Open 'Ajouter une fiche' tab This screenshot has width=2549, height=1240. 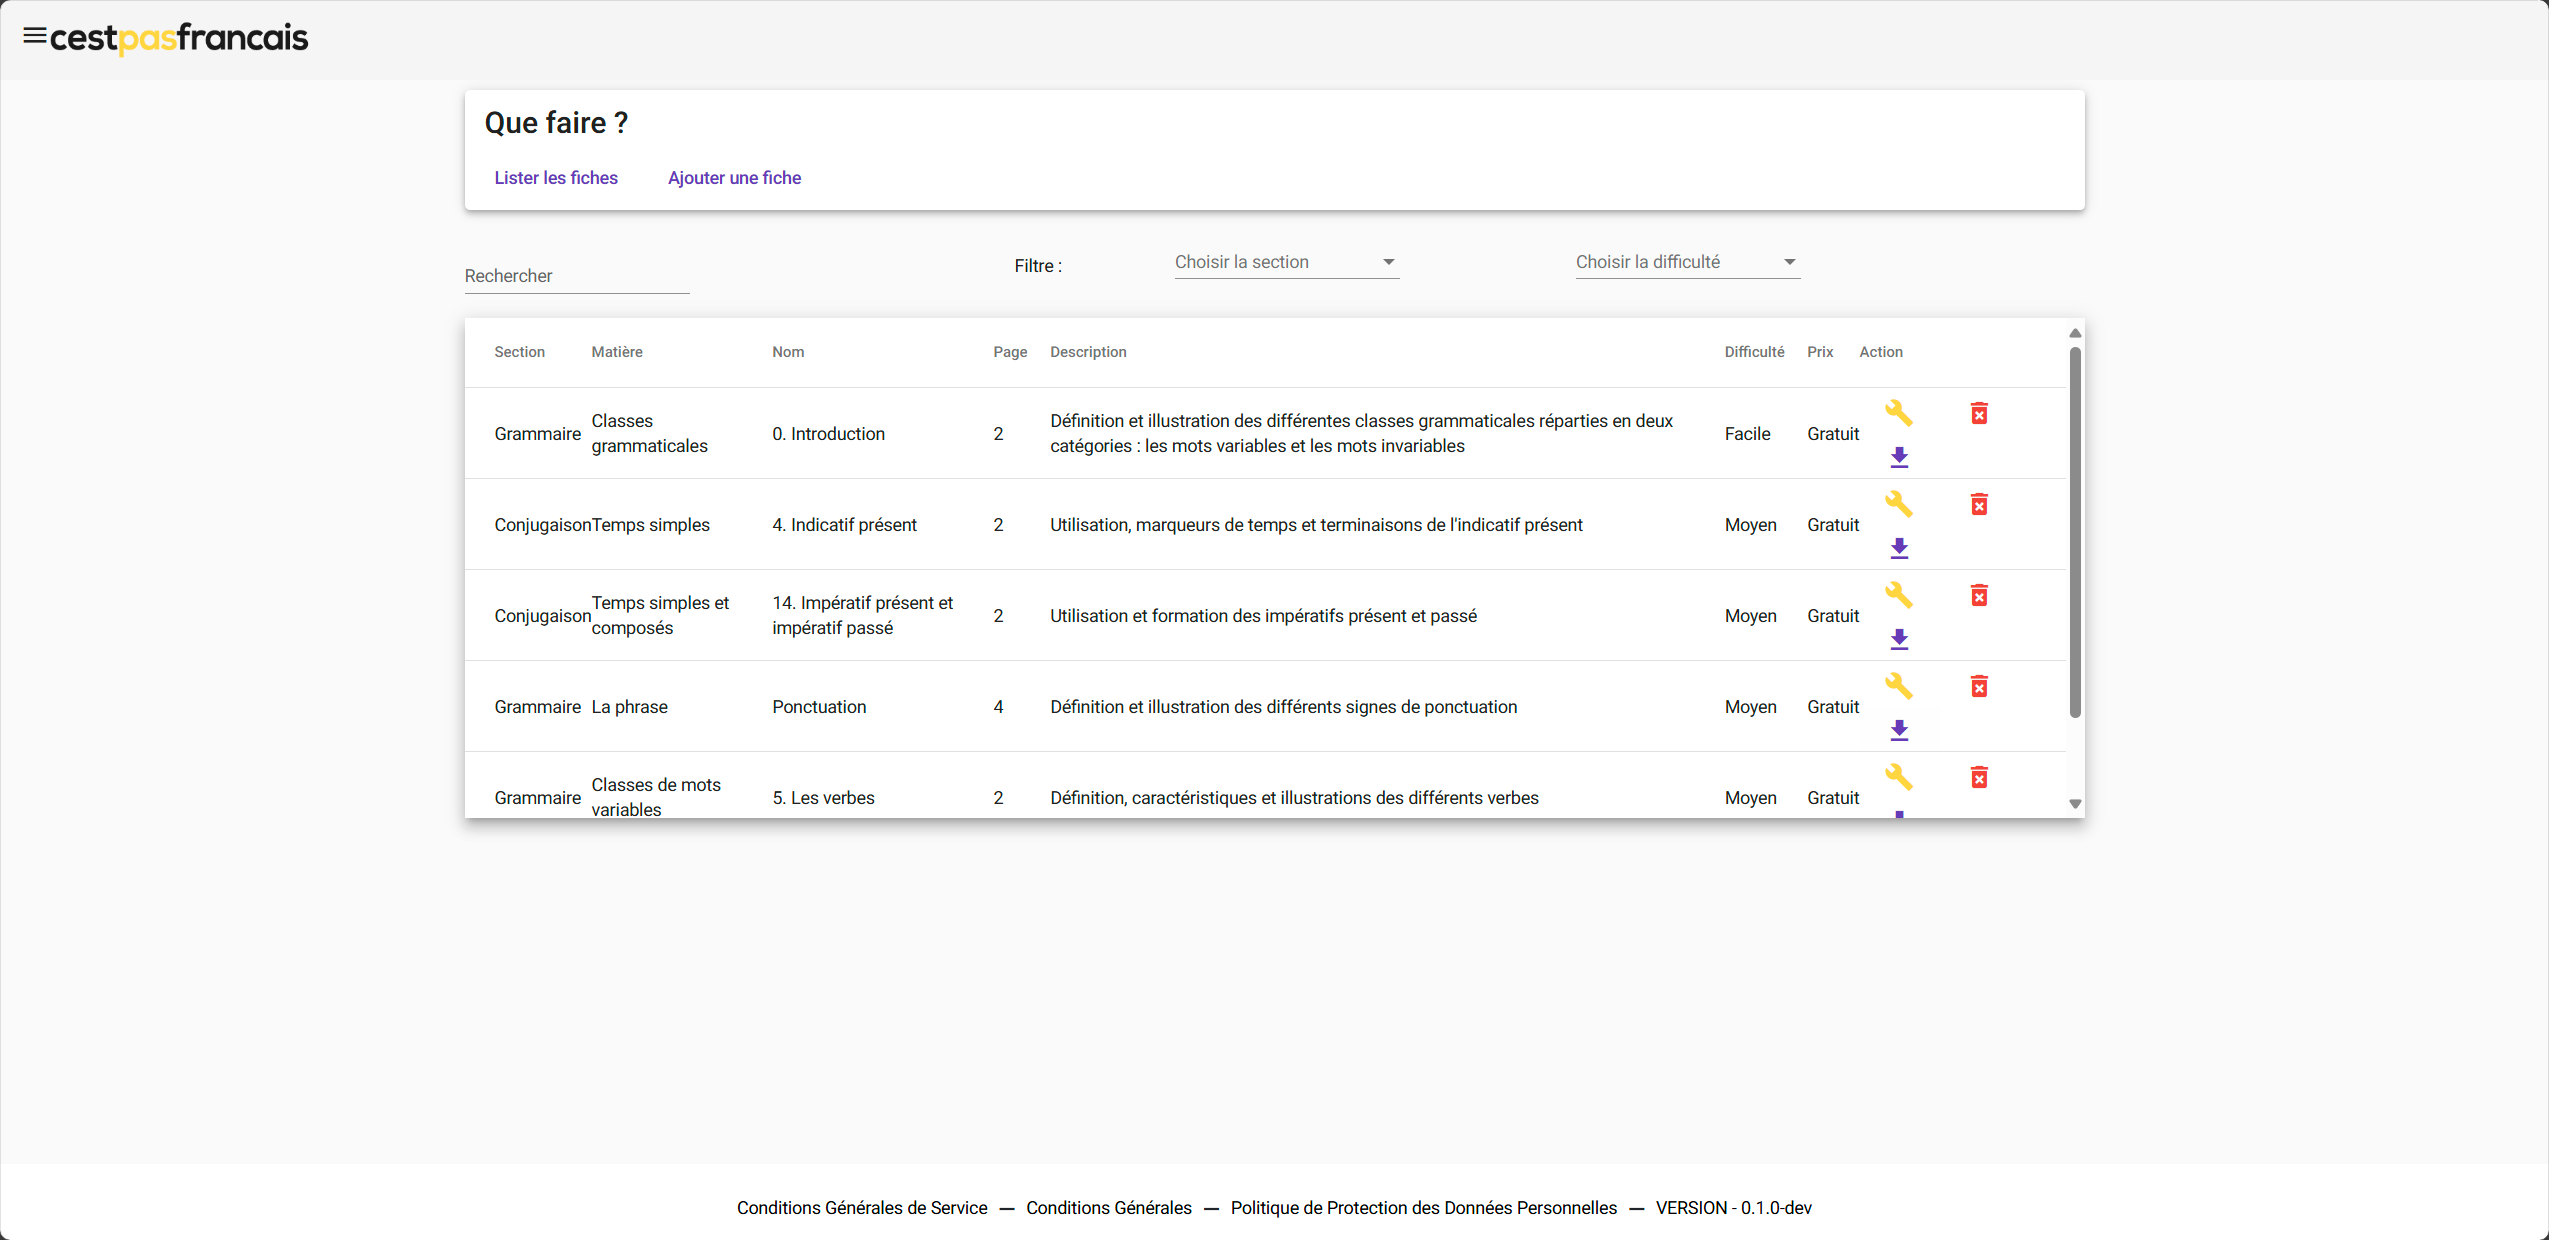tap(734, 178)
